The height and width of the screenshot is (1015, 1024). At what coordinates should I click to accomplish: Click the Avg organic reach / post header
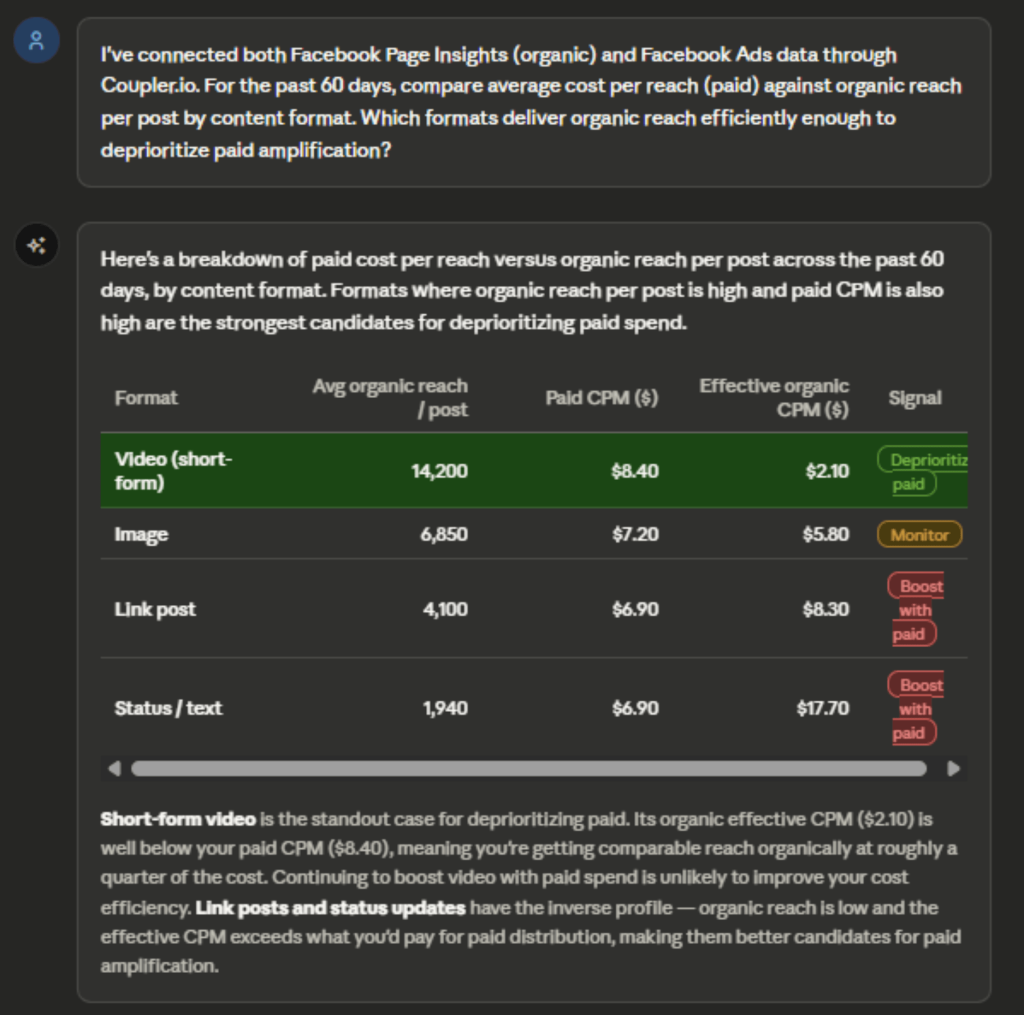click(390, 398)
